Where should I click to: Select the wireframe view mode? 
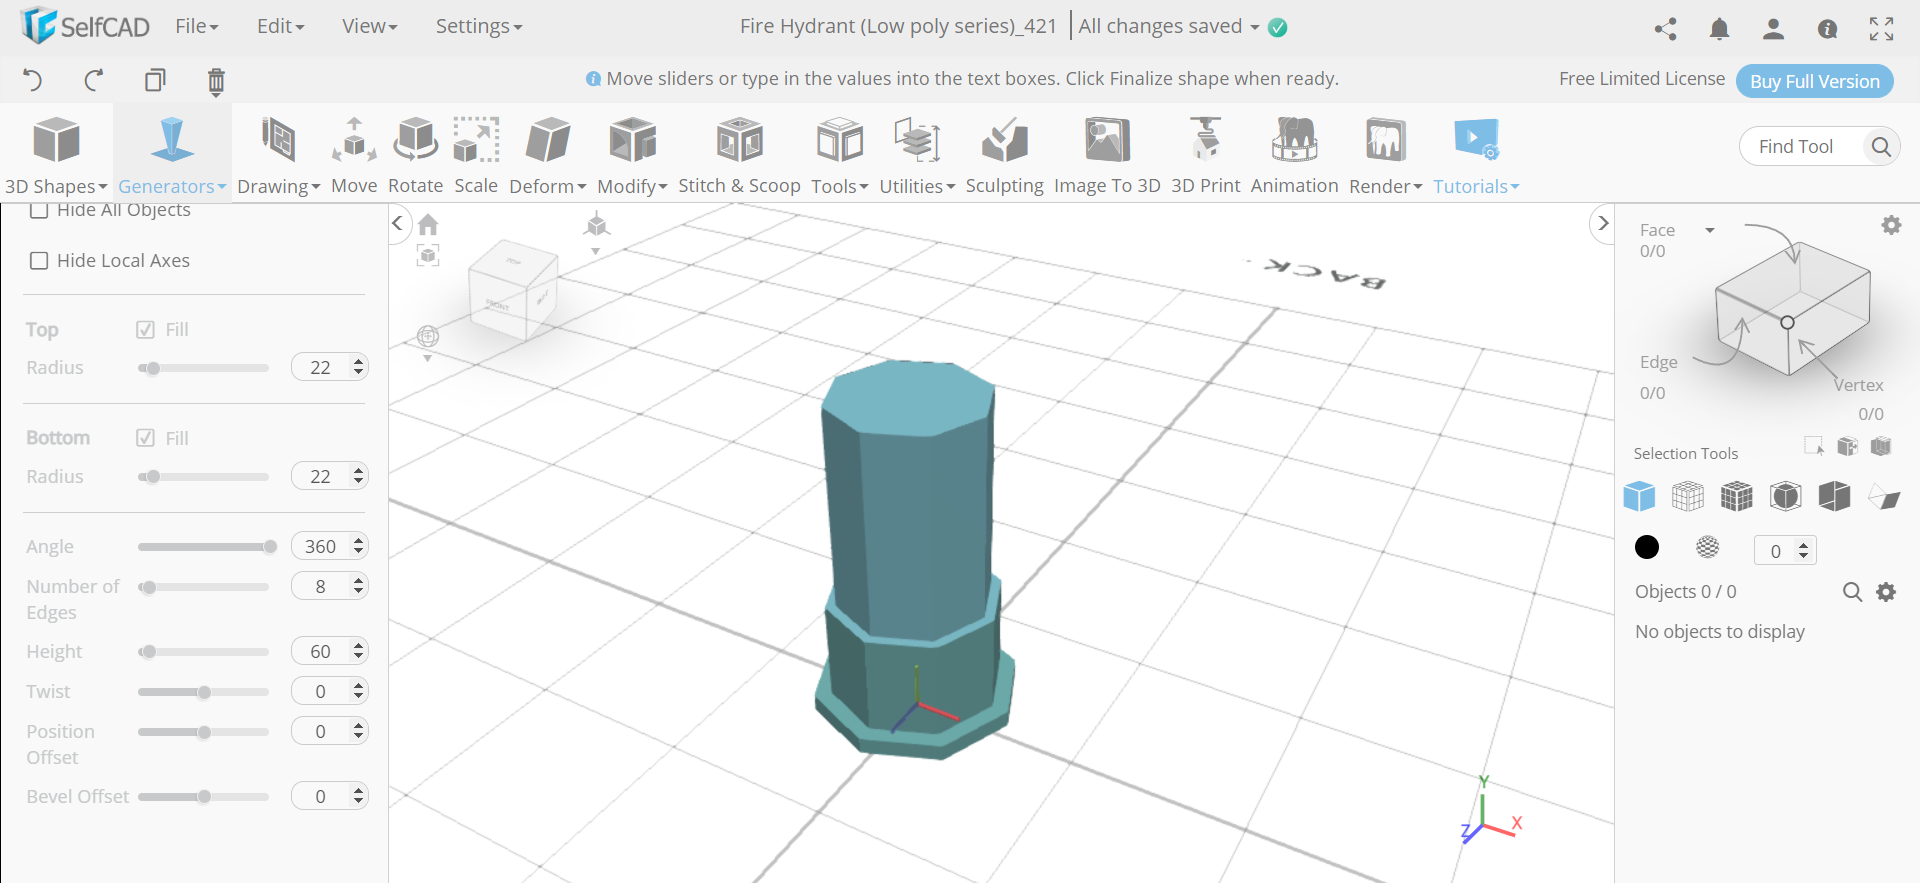1688,496
